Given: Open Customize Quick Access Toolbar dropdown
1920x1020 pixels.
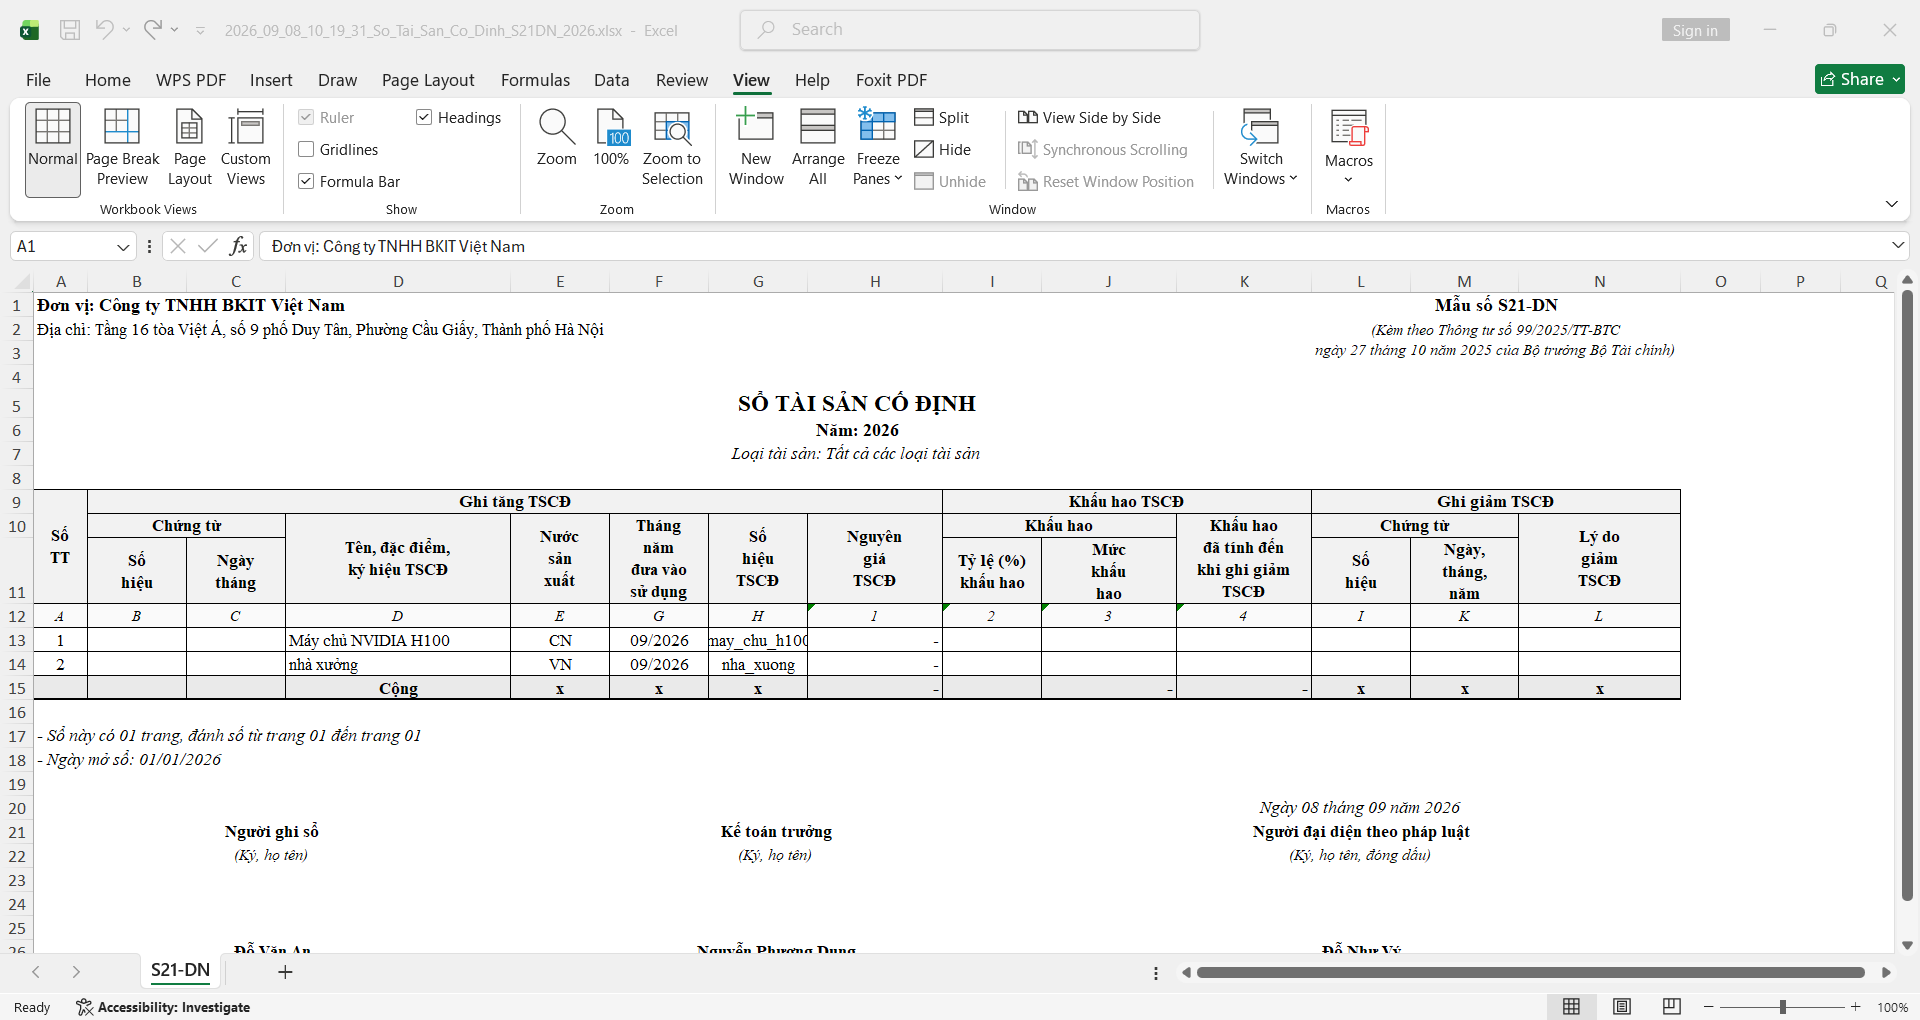Looking at the screenshot, I should pyautogui.click(x=200, y=31).
